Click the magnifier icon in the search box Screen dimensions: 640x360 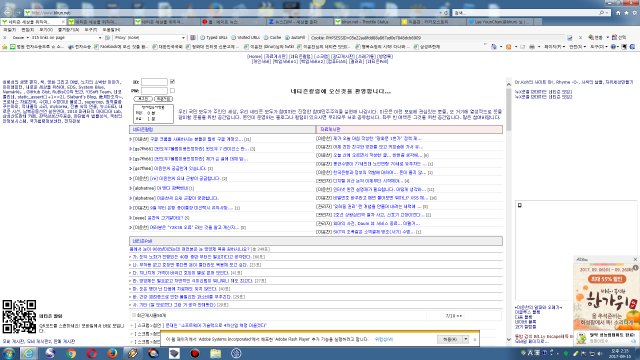click(601, 13)
